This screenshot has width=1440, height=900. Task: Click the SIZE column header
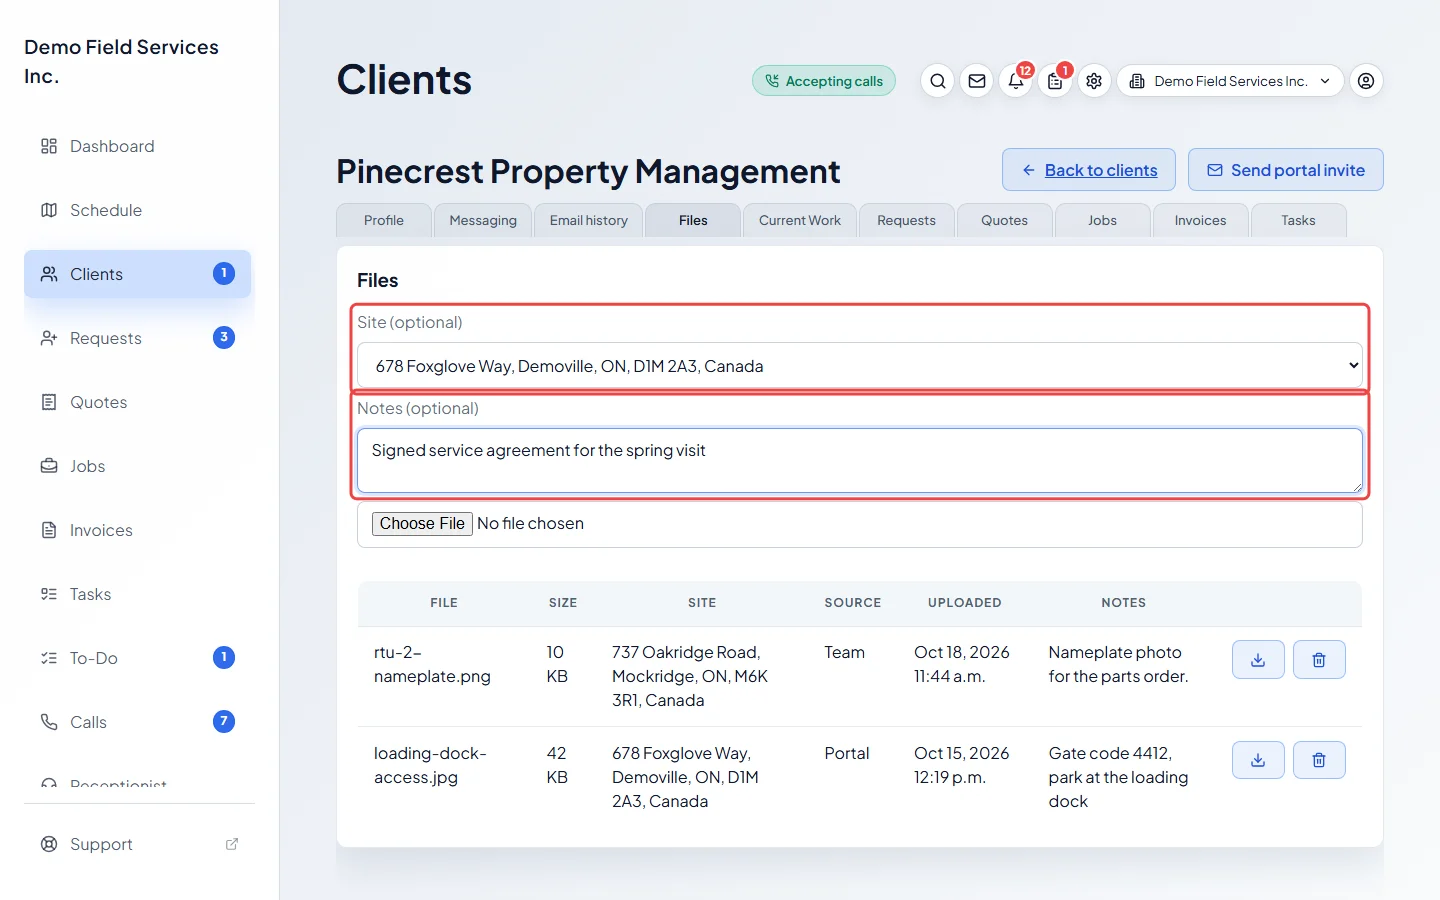click(x=563, y=603)
